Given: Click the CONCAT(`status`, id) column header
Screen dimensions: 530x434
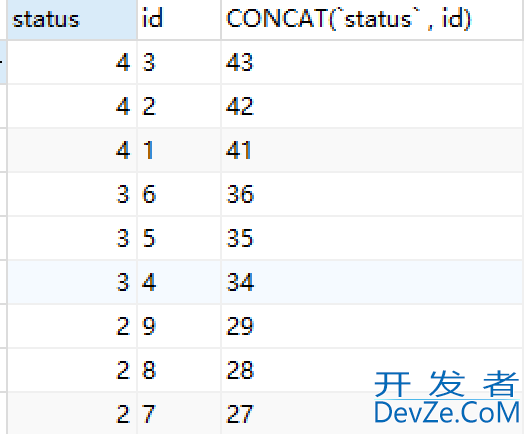Looking at the screenshot, I should (x=372, y=20).
